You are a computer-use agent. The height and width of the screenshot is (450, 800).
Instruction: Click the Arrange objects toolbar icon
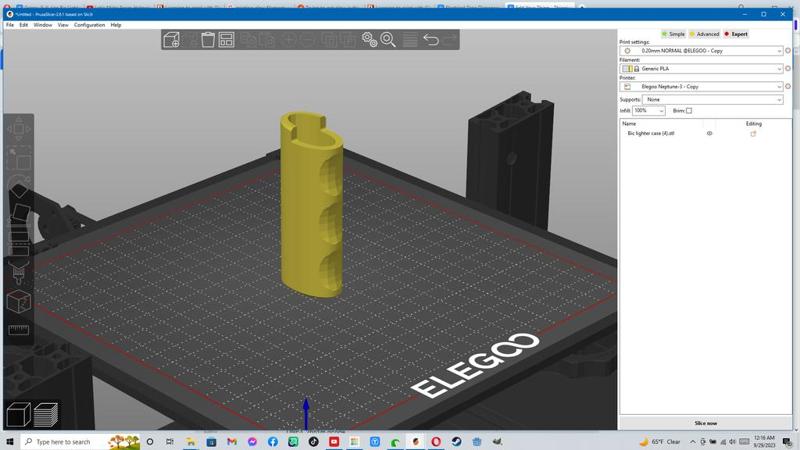pyautogui.click(x=227, y=40)
